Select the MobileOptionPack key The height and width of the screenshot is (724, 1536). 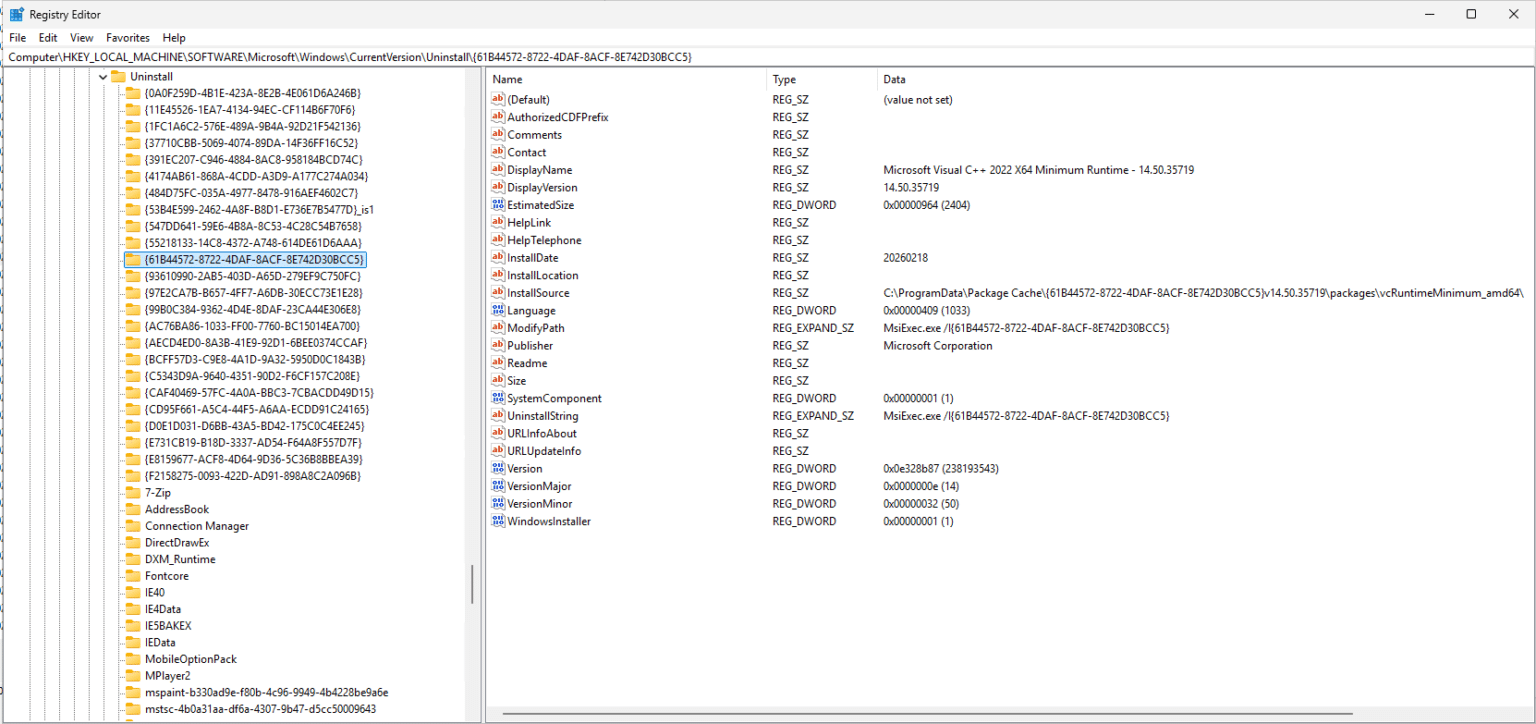tap(191, 659)
